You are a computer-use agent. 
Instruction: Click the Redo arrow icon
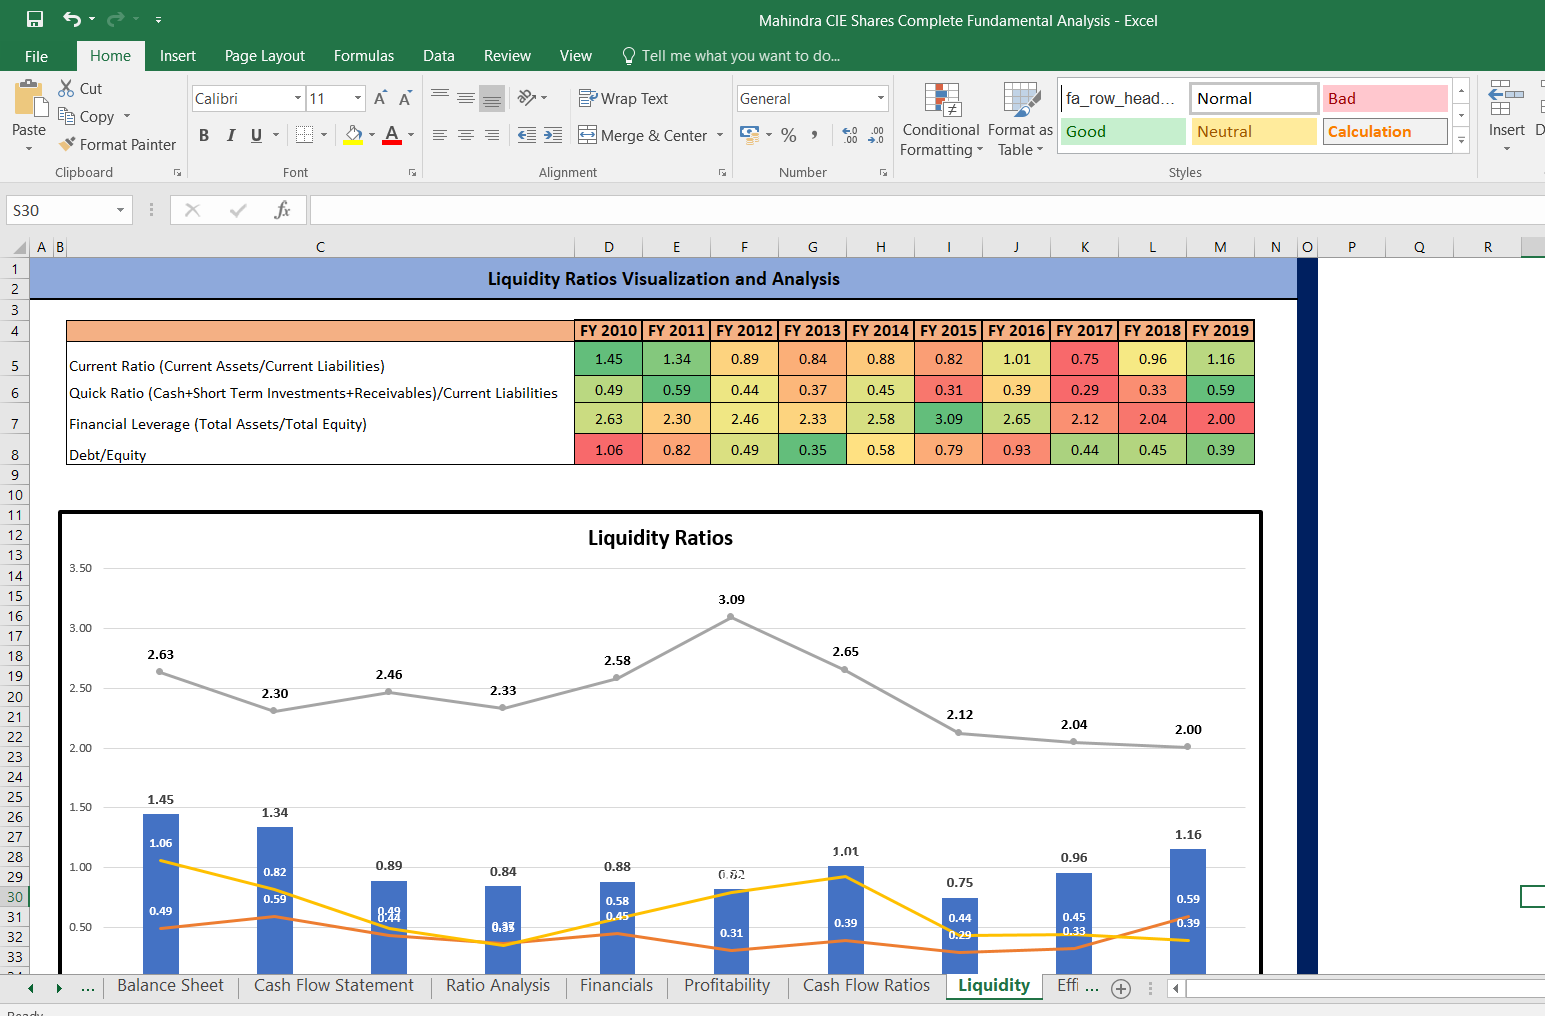tap(115, 19)
